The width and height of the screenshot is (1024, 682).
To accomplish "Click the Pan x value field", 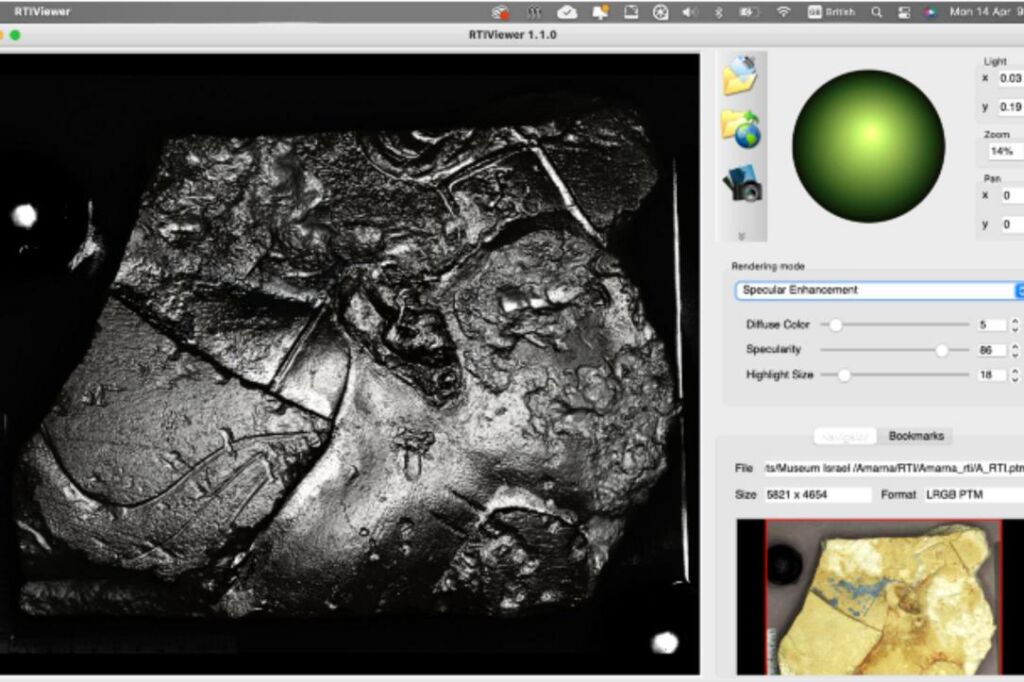I will [x=1012, y=195].
